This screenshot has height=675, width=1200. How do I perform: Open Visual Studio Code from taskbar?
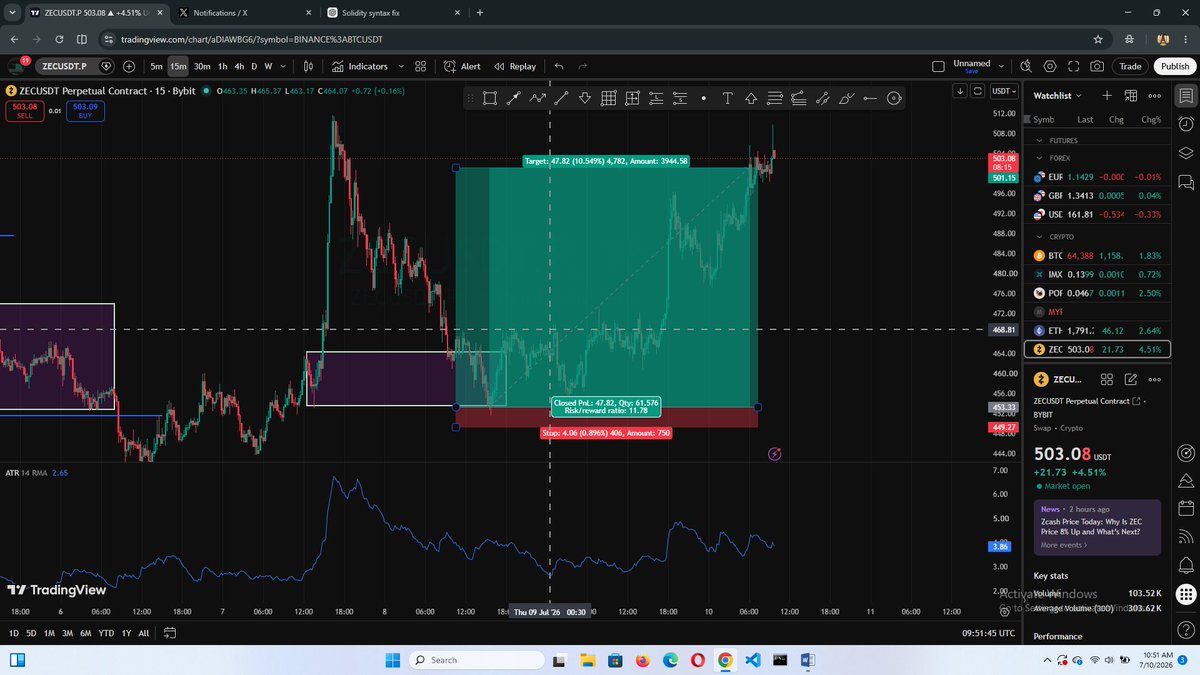coord(752,660)
